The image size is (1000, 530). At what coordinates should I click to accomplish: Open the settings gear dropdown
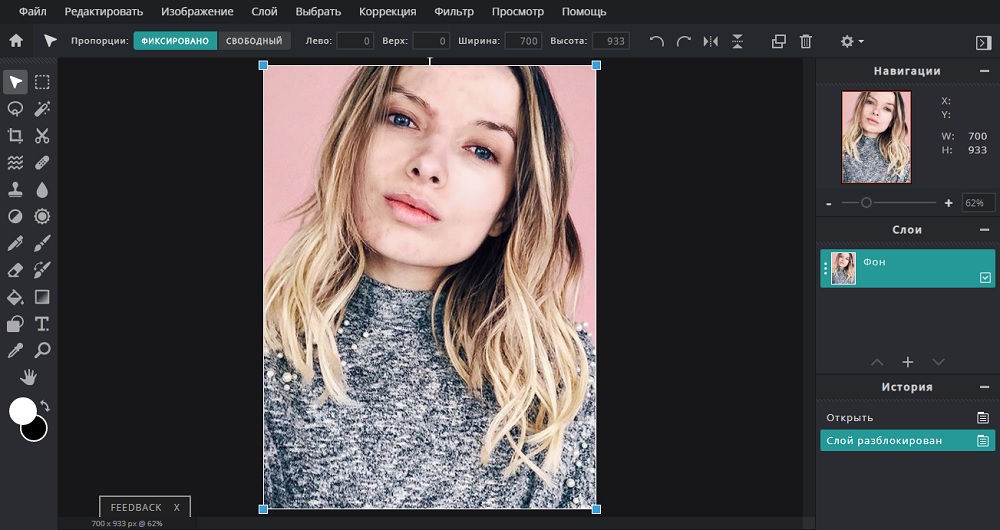point(851,41)
